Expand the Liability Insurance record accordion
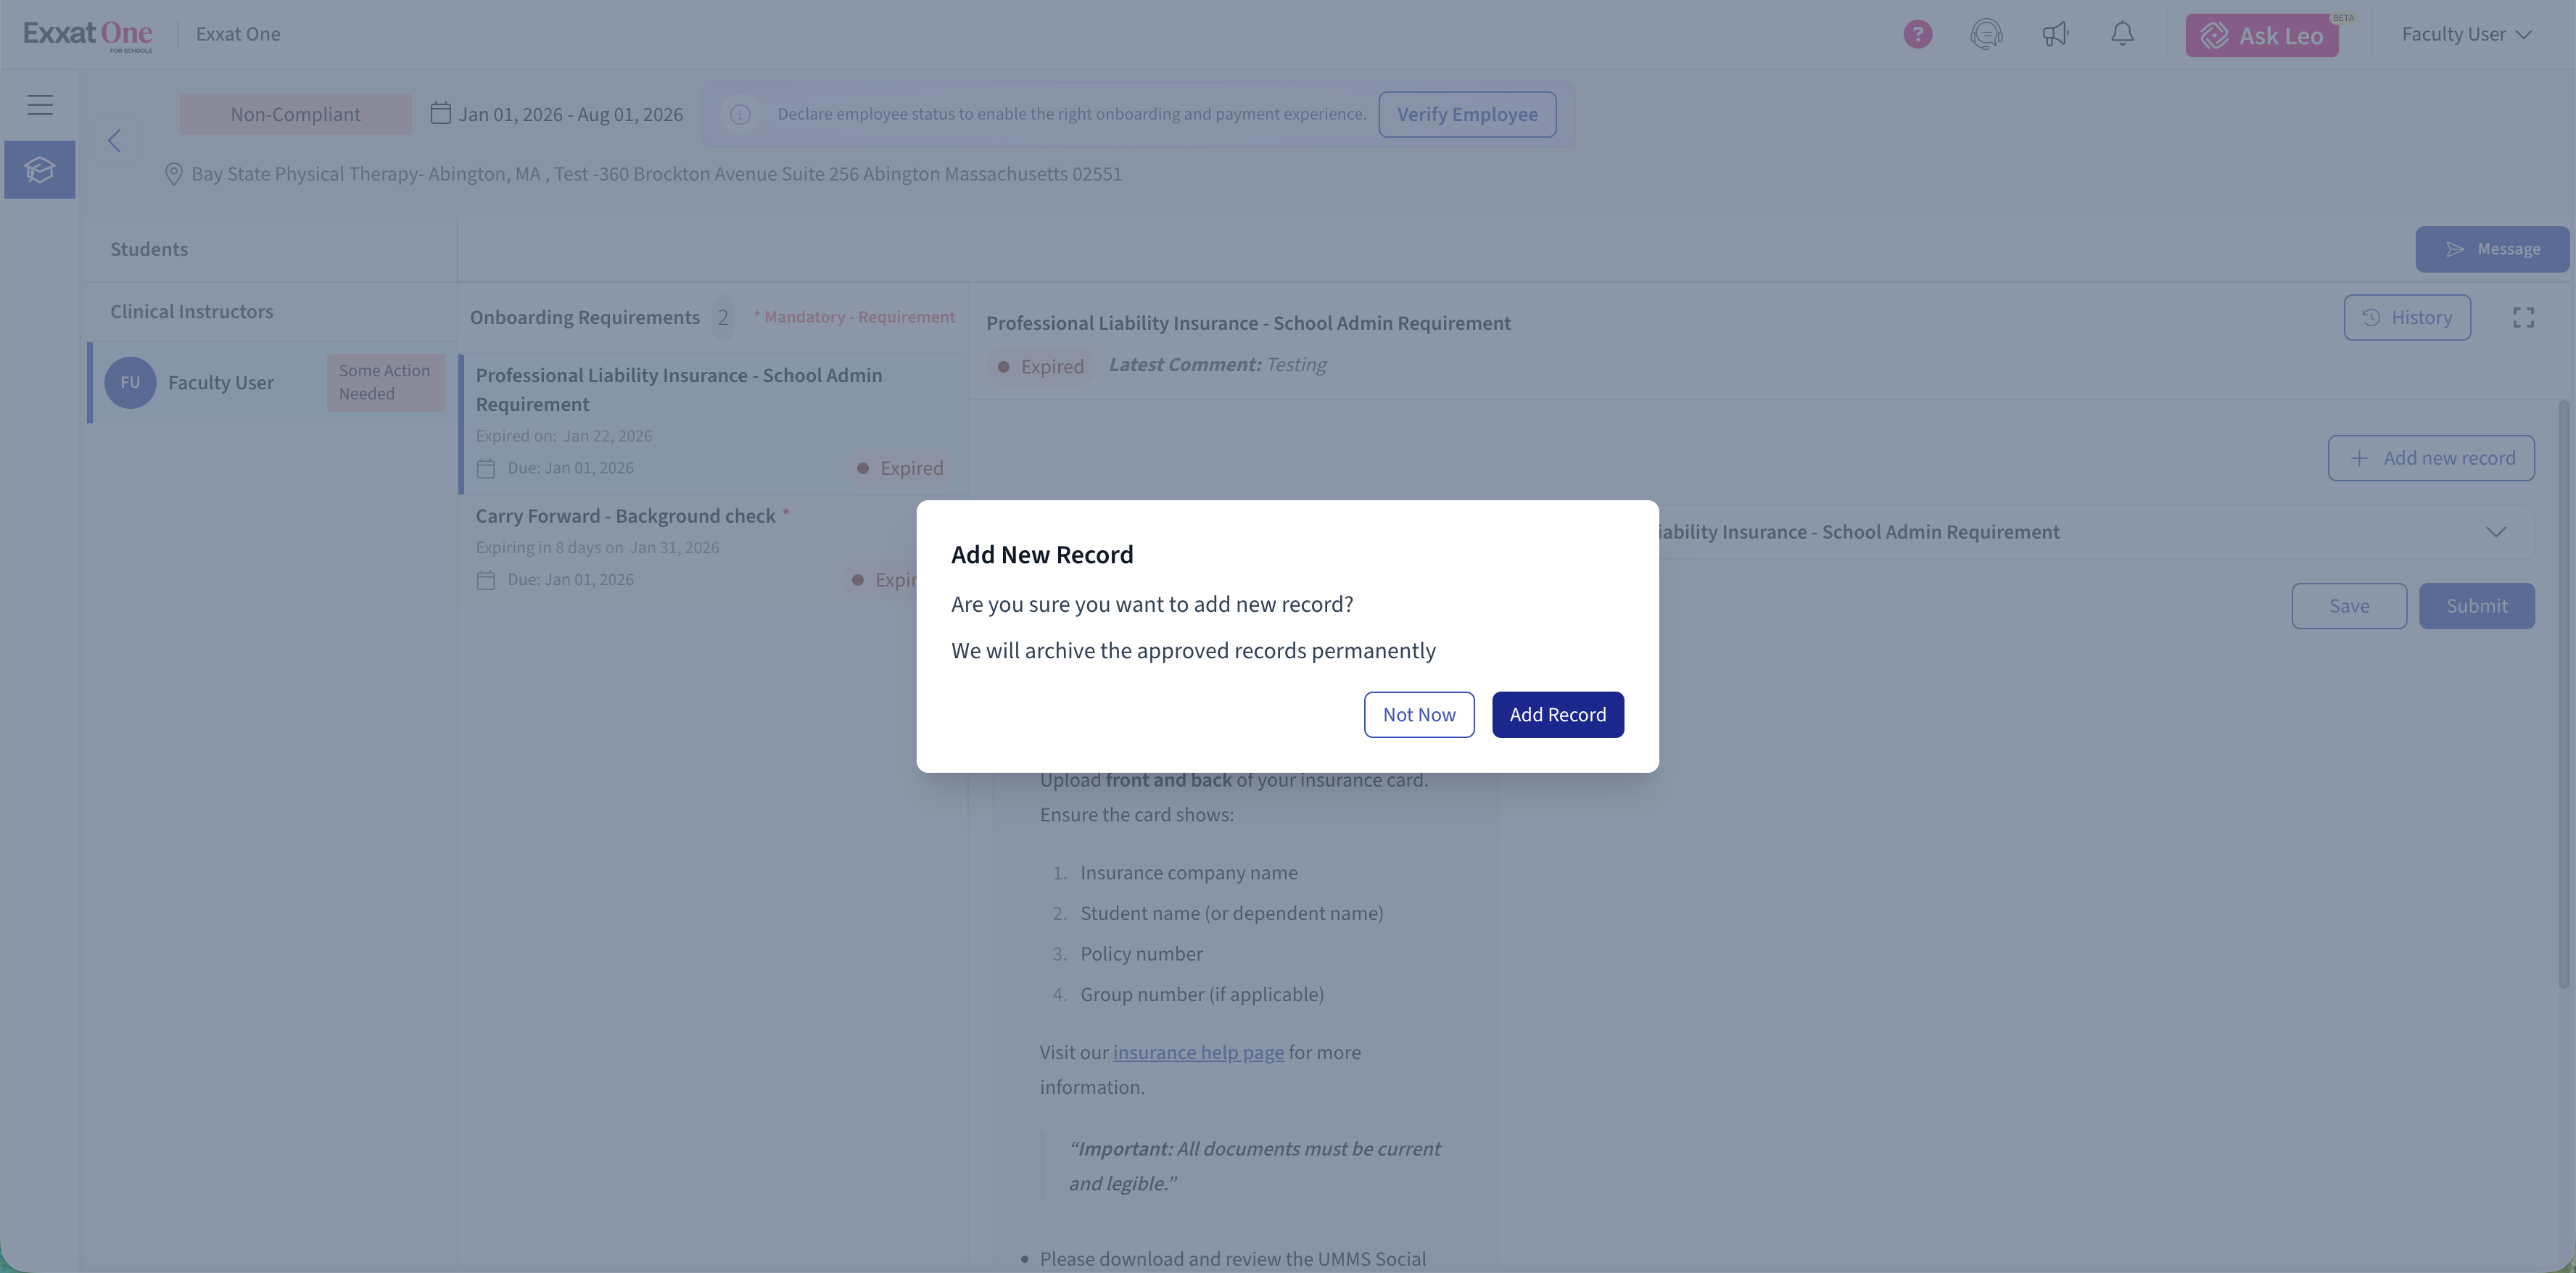 [2495, 532]
